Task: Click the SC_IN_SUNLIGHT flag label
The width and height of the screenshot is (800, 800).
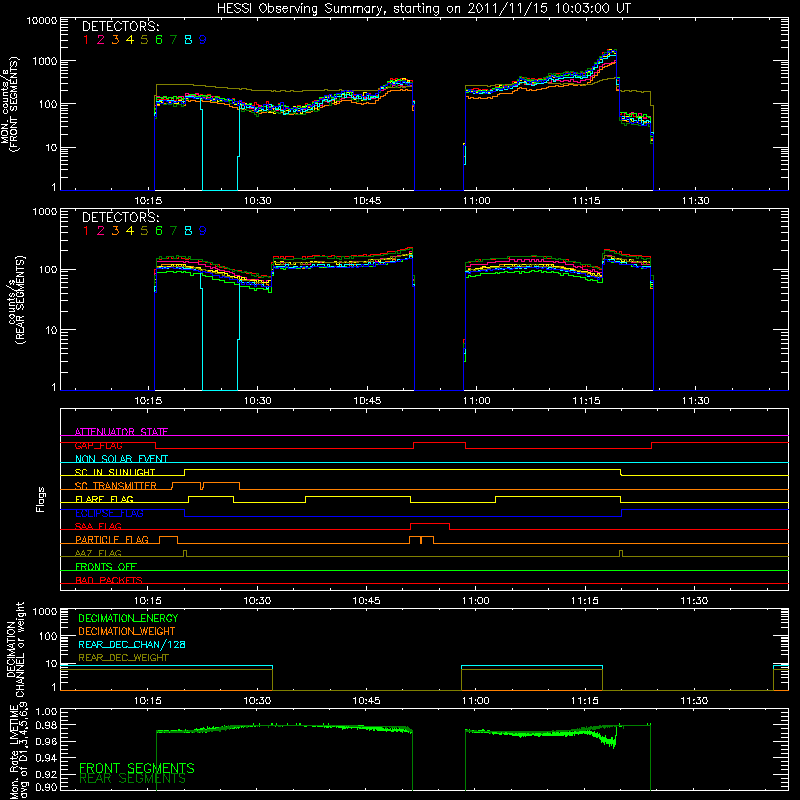Action: pyautogui.click(x=115, y=472)
